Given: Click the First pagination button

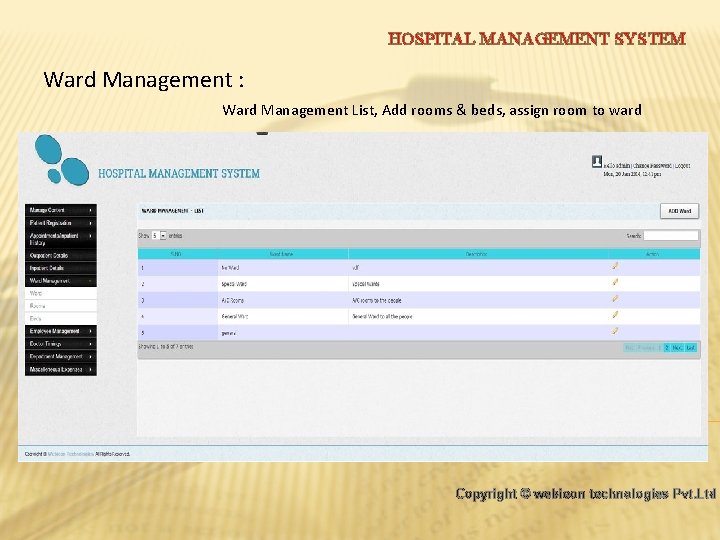Looking at the screenshot, I should coord(630,348).
